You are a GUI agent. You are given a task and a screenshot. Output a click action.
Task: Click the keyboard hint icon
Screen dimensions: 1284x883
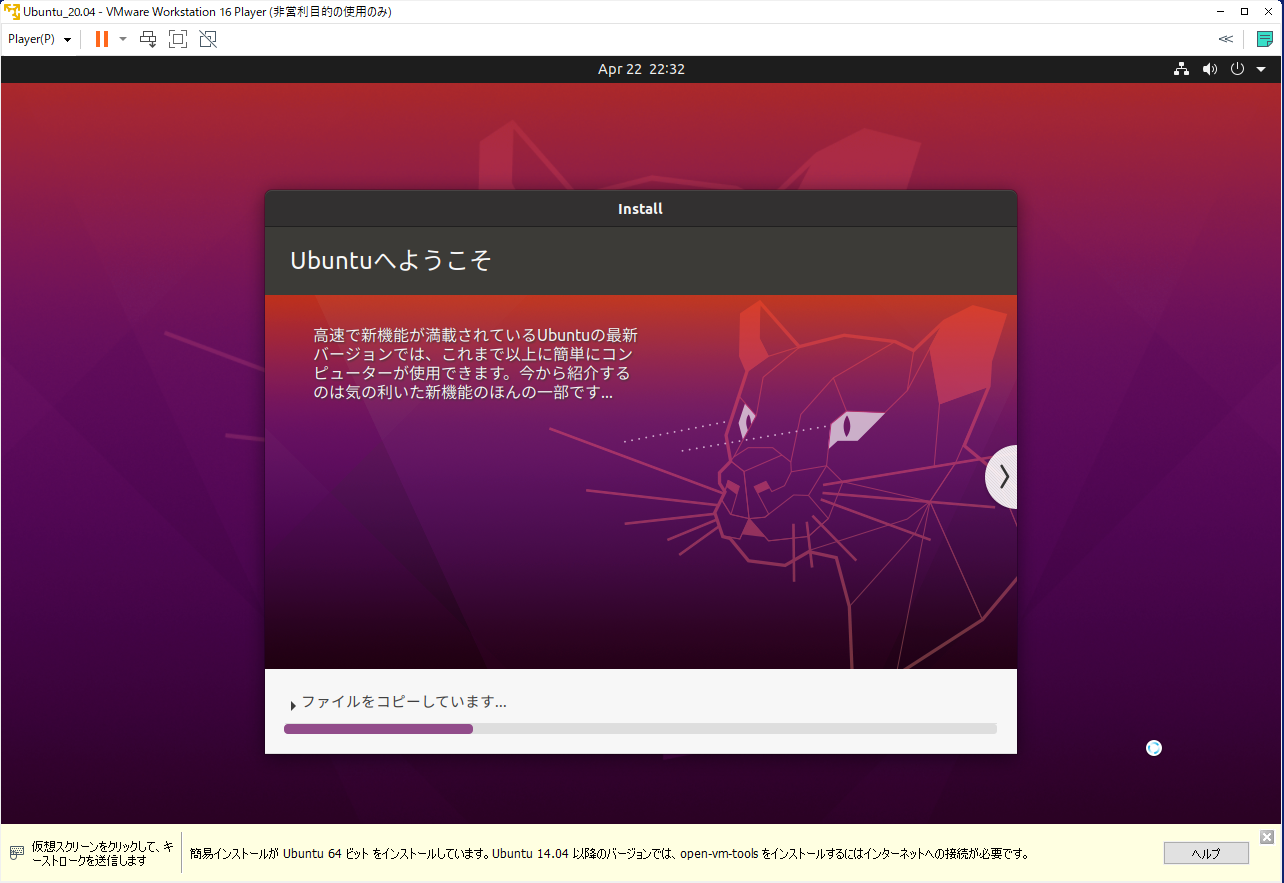17,853
